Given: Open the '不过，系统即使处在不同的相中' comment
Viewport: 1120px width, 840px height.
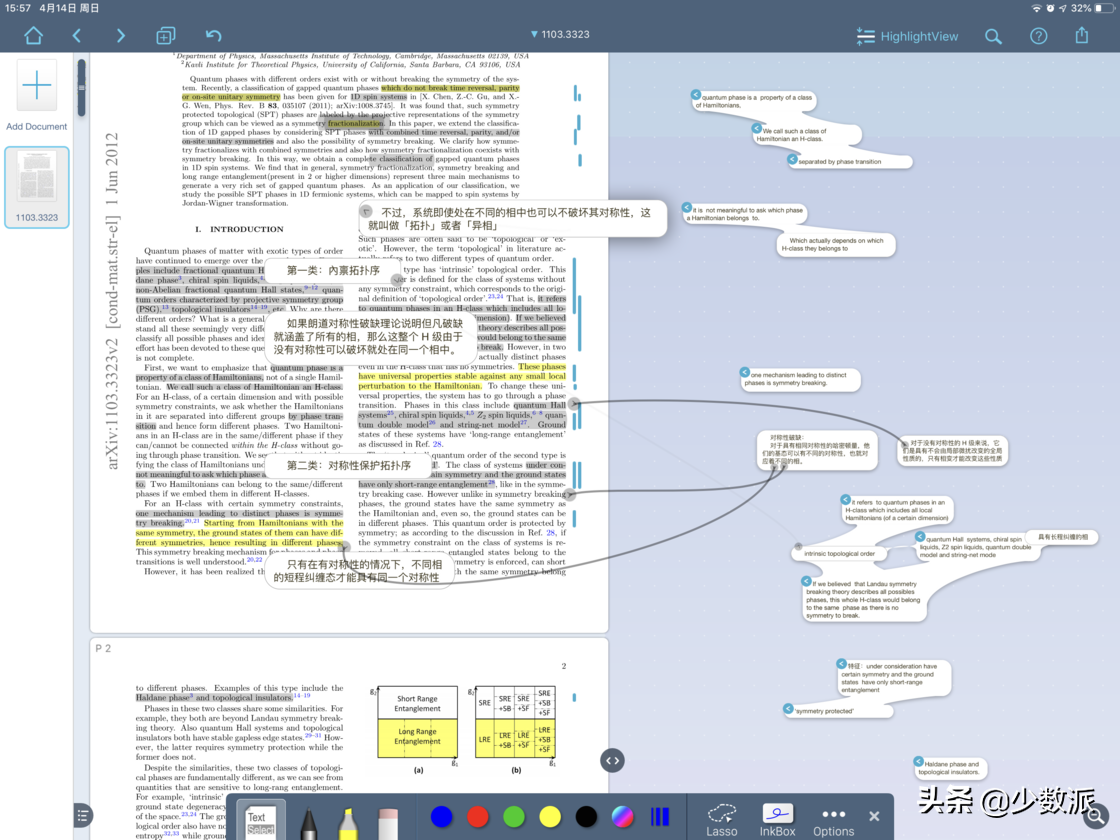Looking at the screenshot, I should 514,219.
